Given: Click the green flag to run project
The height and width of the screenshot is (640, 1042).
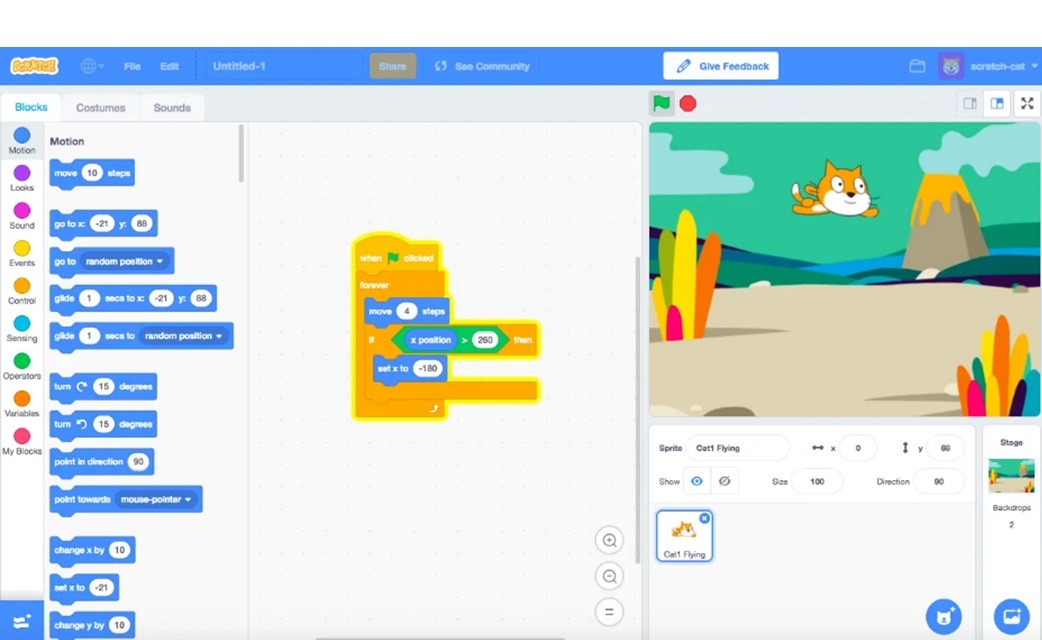Looking at the screenshot, I should coord(661,103).
